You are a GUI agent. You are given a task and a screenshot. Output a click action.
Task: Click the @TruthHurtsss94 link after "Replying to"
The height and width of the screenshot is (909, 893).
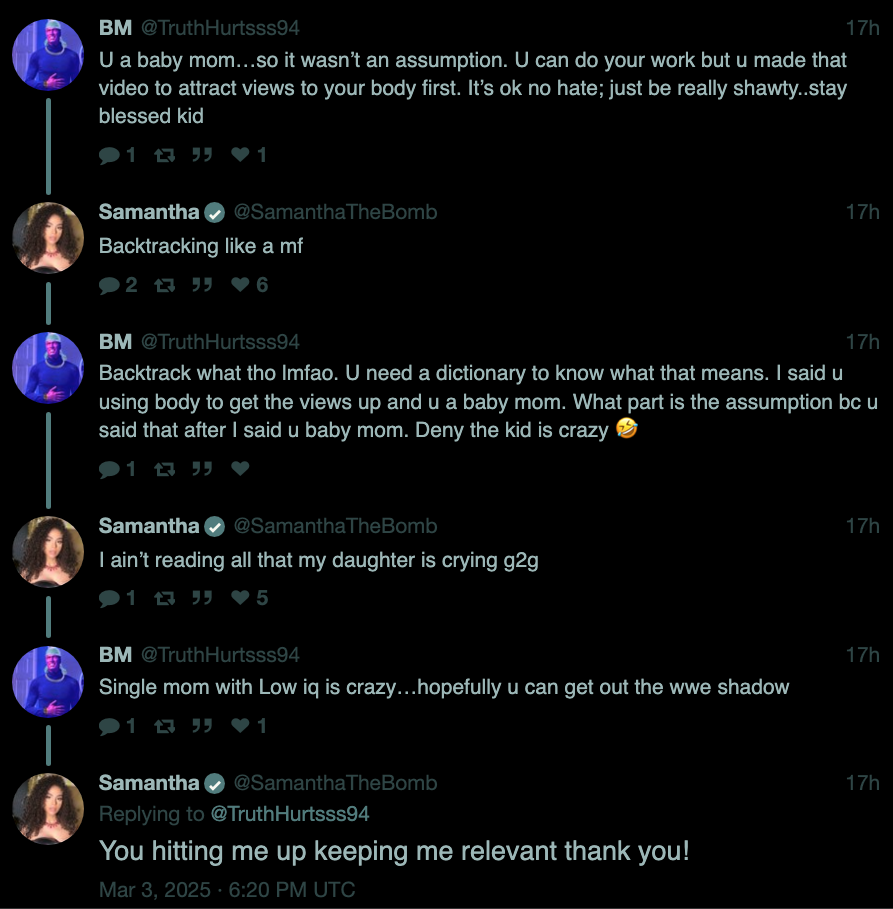pyautogui.click(x=290, y=814)
